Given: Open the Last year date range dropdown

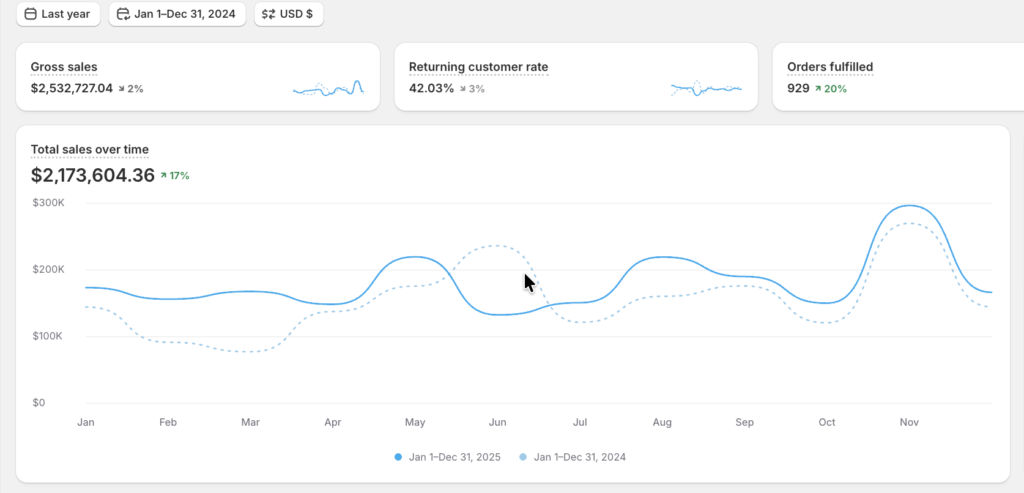Looking at the screenshot, I should tap(58, 15).
